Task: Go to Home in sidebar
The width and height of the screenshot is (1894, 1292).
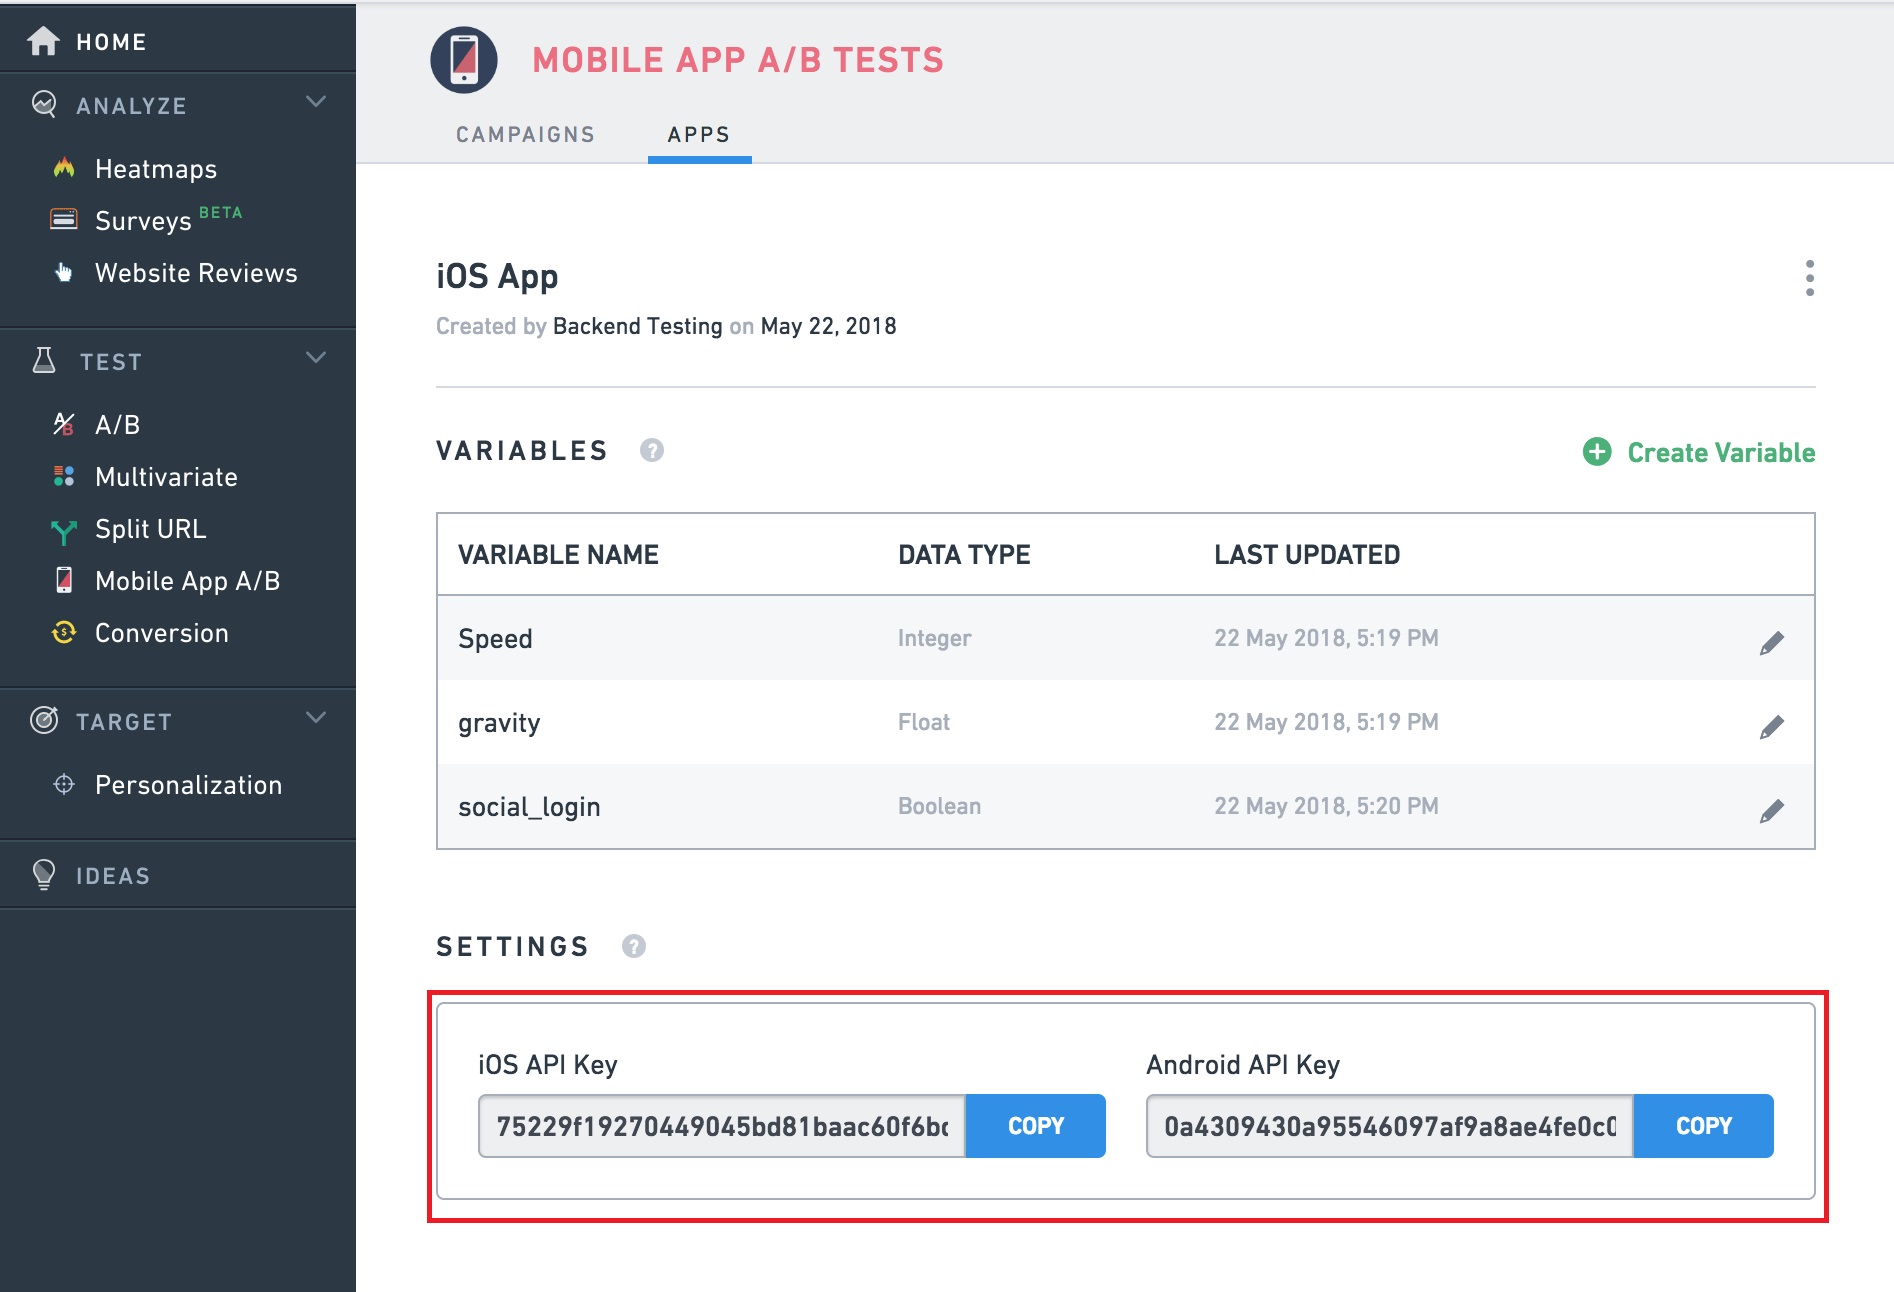Action: point(111,42)
